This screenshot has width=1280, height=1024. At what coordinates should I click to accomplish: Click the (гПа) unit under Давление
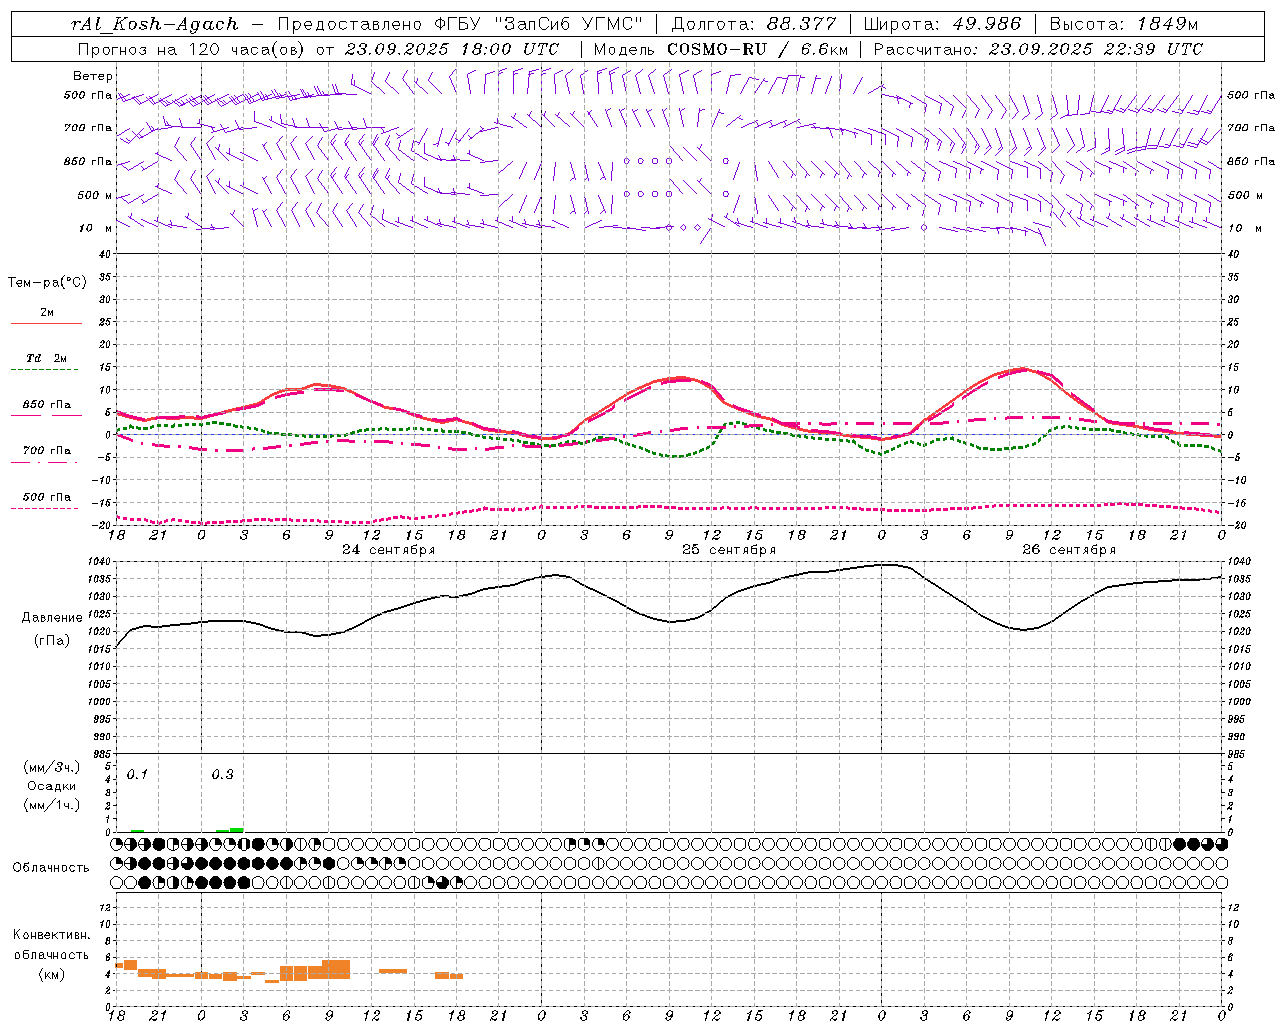pos(52,640)
